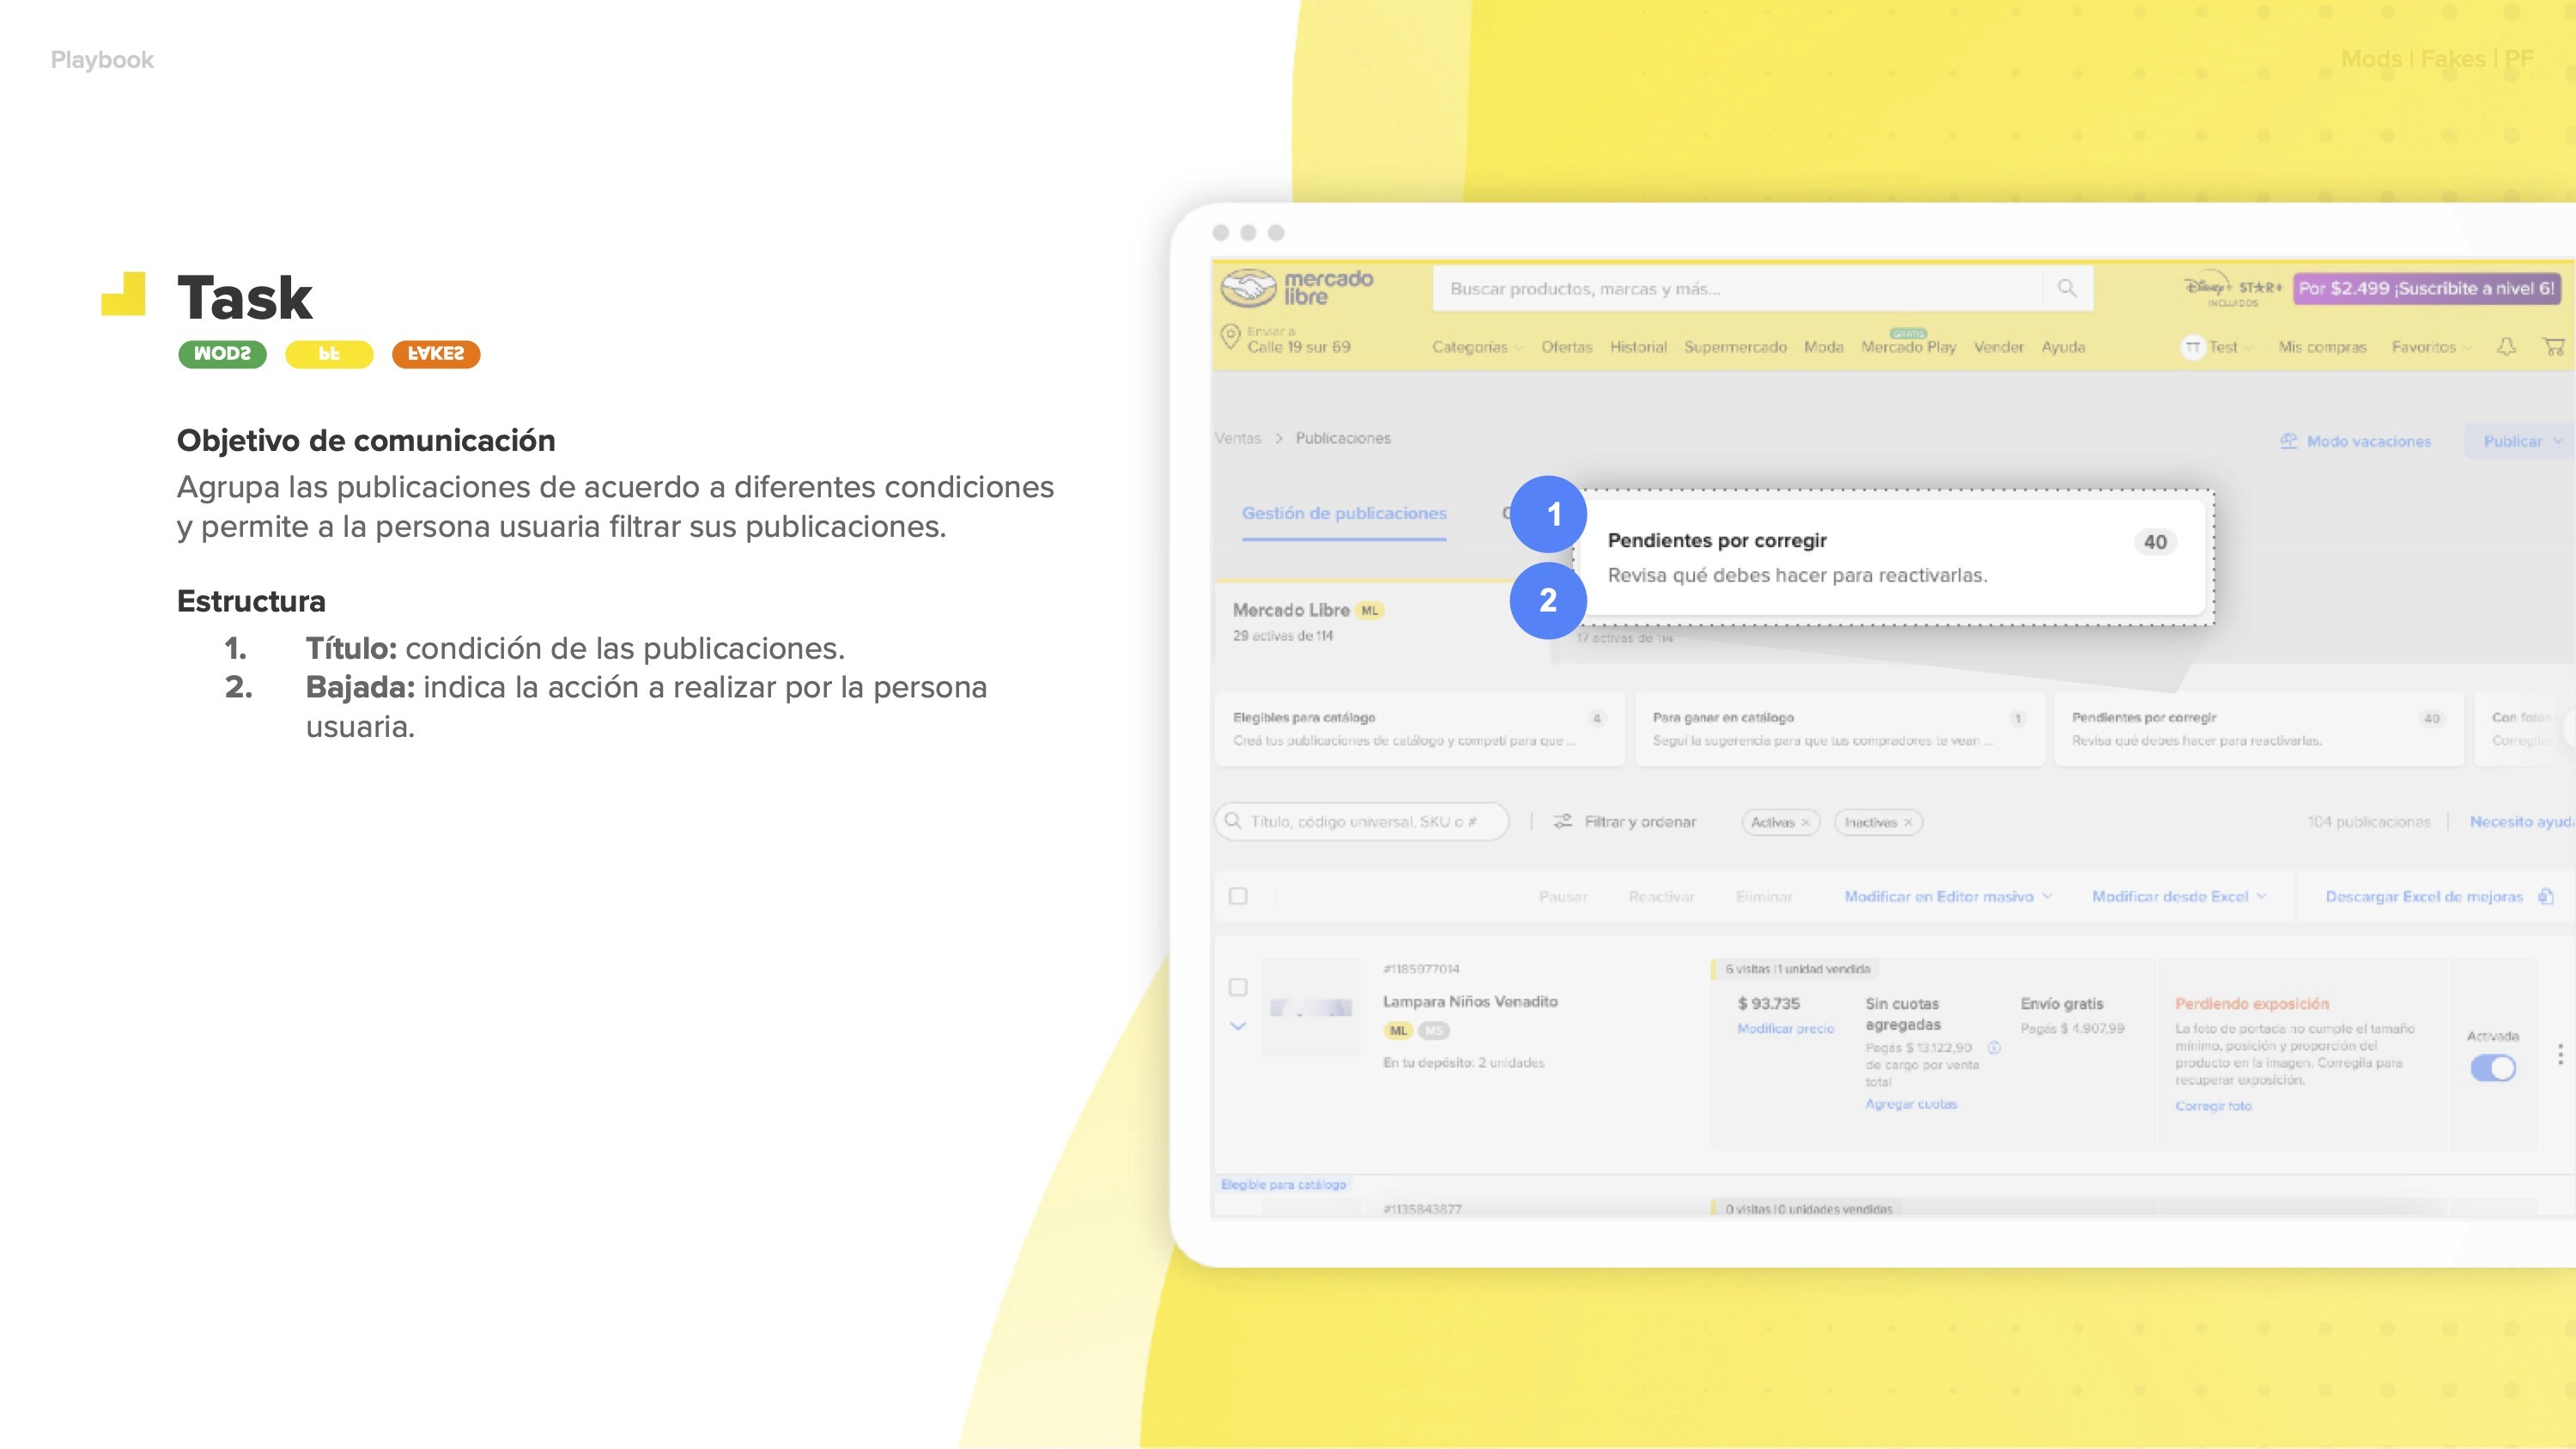Expand the Lampara listing row chevron

pos(1238,1026)
